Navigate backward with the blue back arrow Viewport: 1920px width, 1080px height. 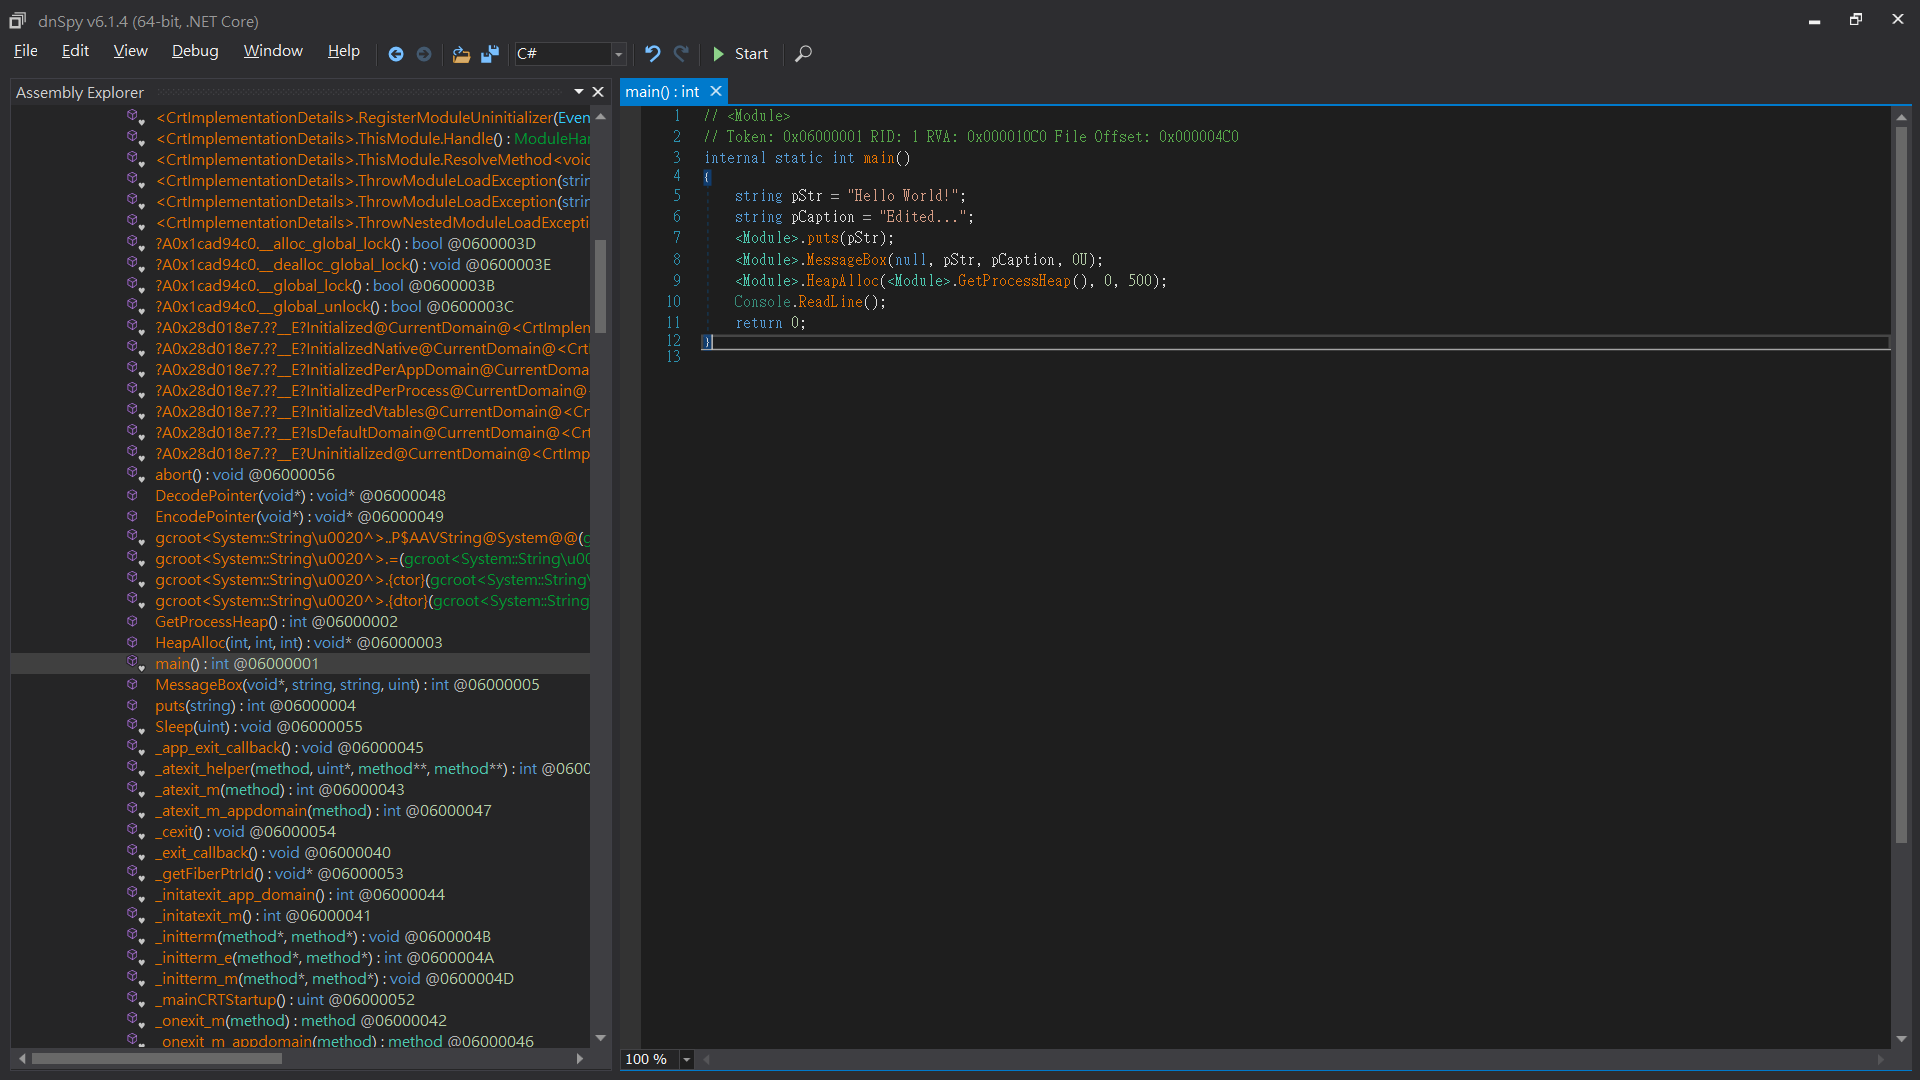tap(396, 54)
